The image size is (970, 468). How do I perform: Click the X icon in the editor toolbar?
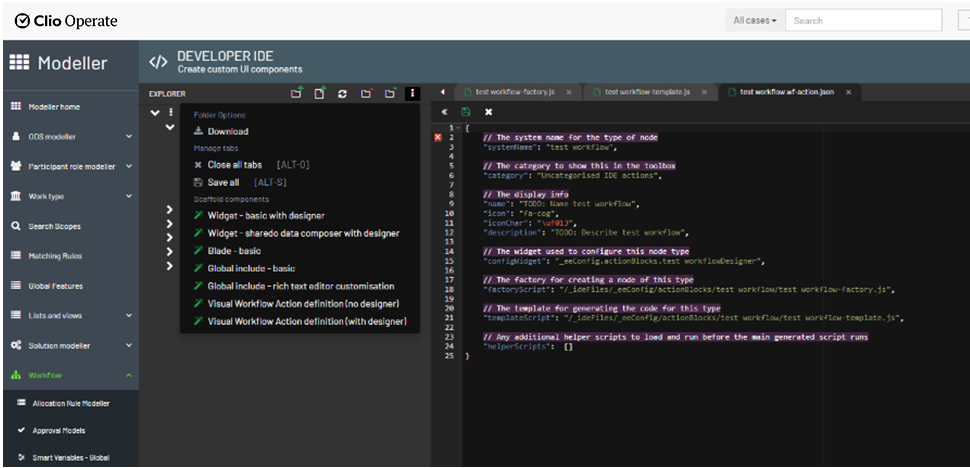[488, 112]
